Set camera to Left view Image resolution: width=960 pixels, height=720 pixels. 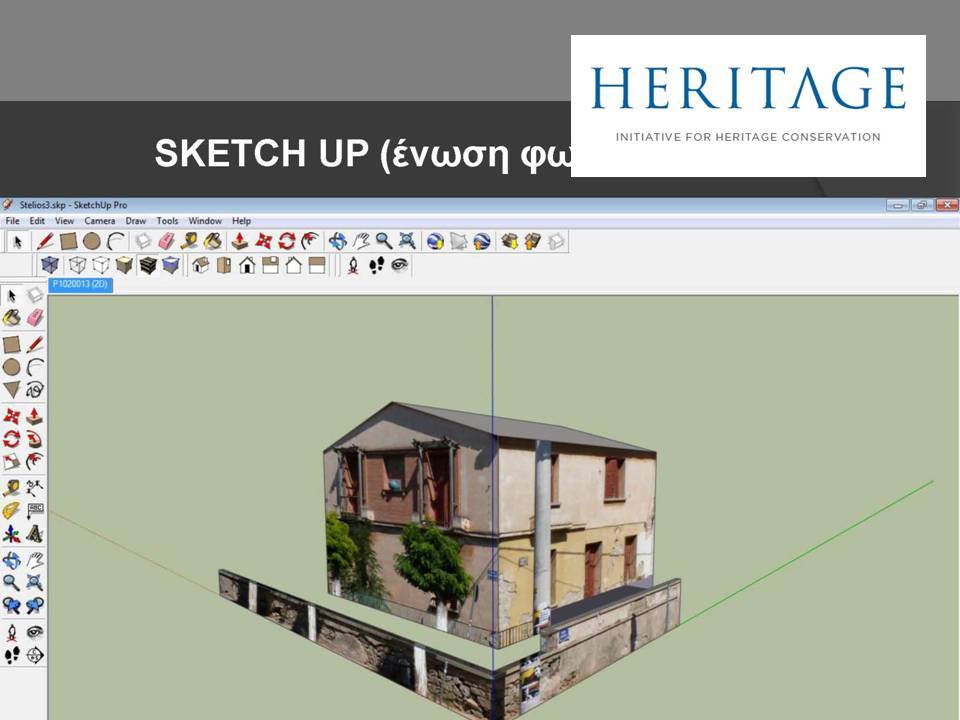pyautogui.click(x=317, y=265)
